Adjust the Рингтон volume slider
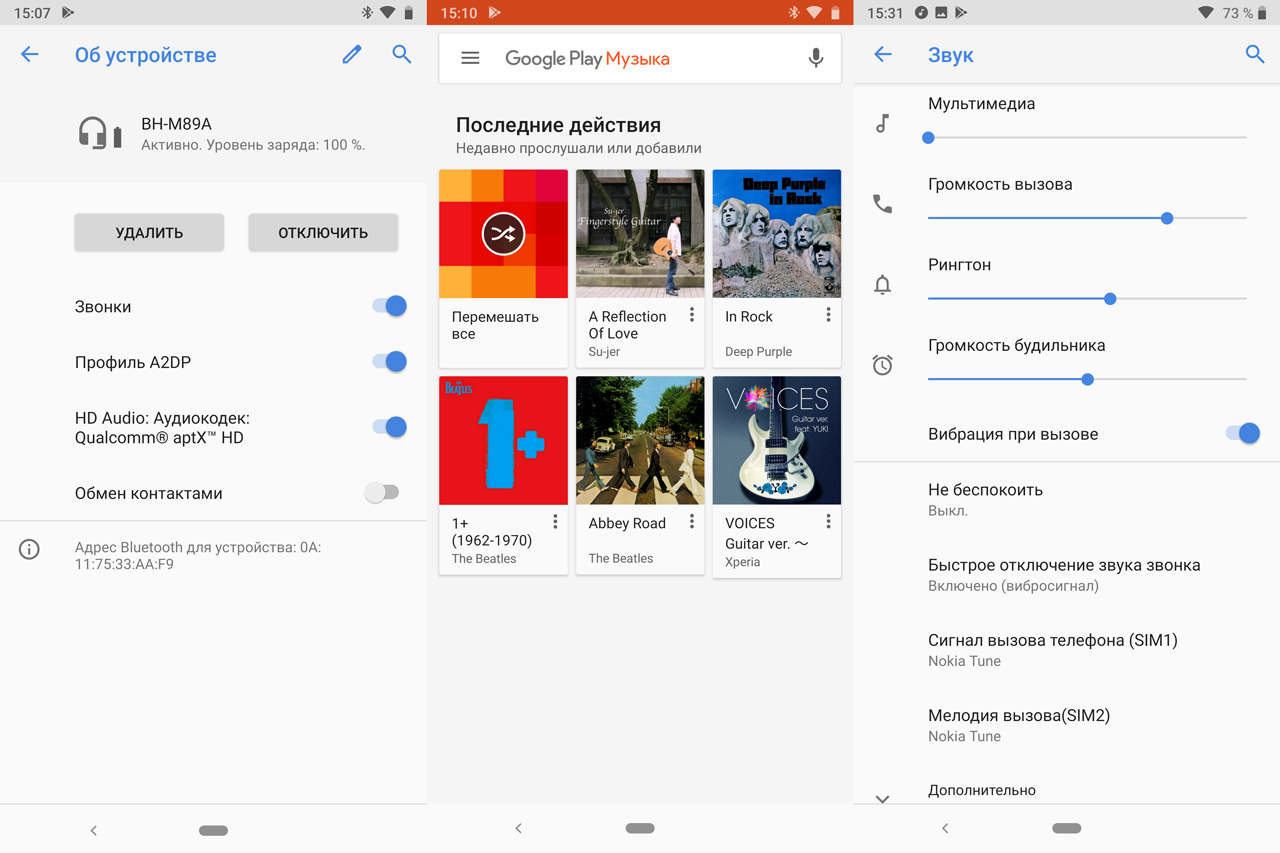This screenshot has height=853, width=1280. (1087, 298)
